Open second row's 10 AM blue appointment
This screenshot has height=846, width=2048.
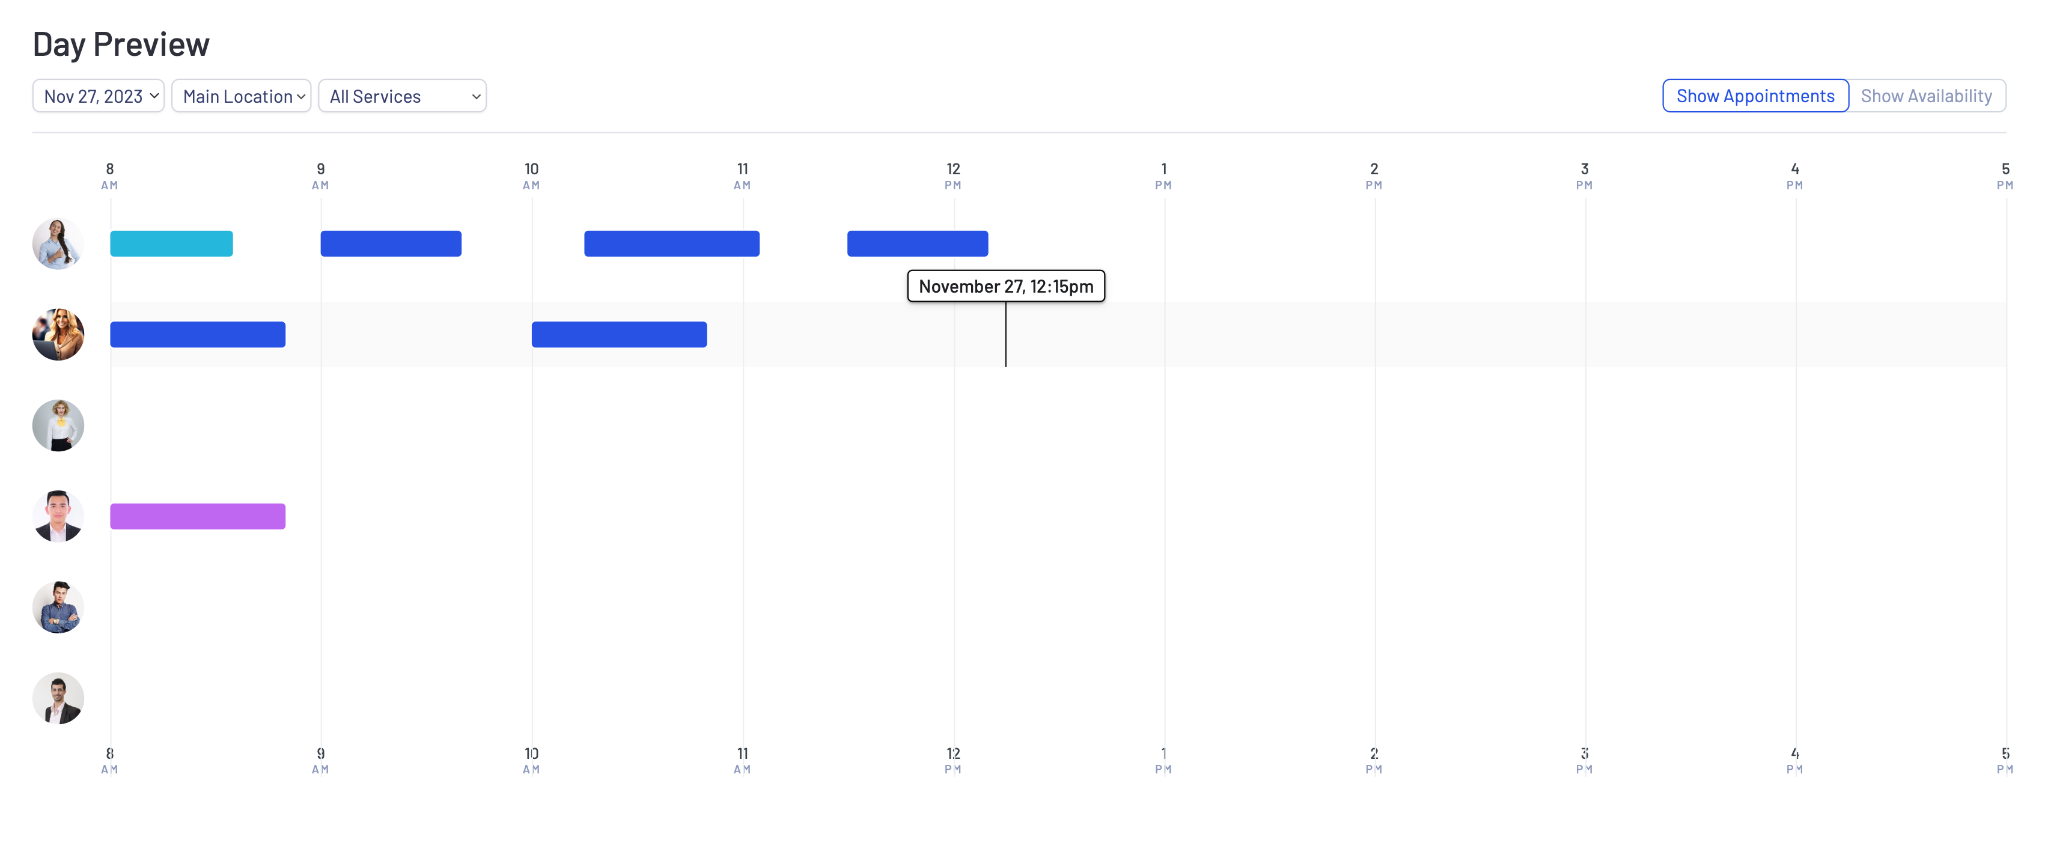click(619, 335)
